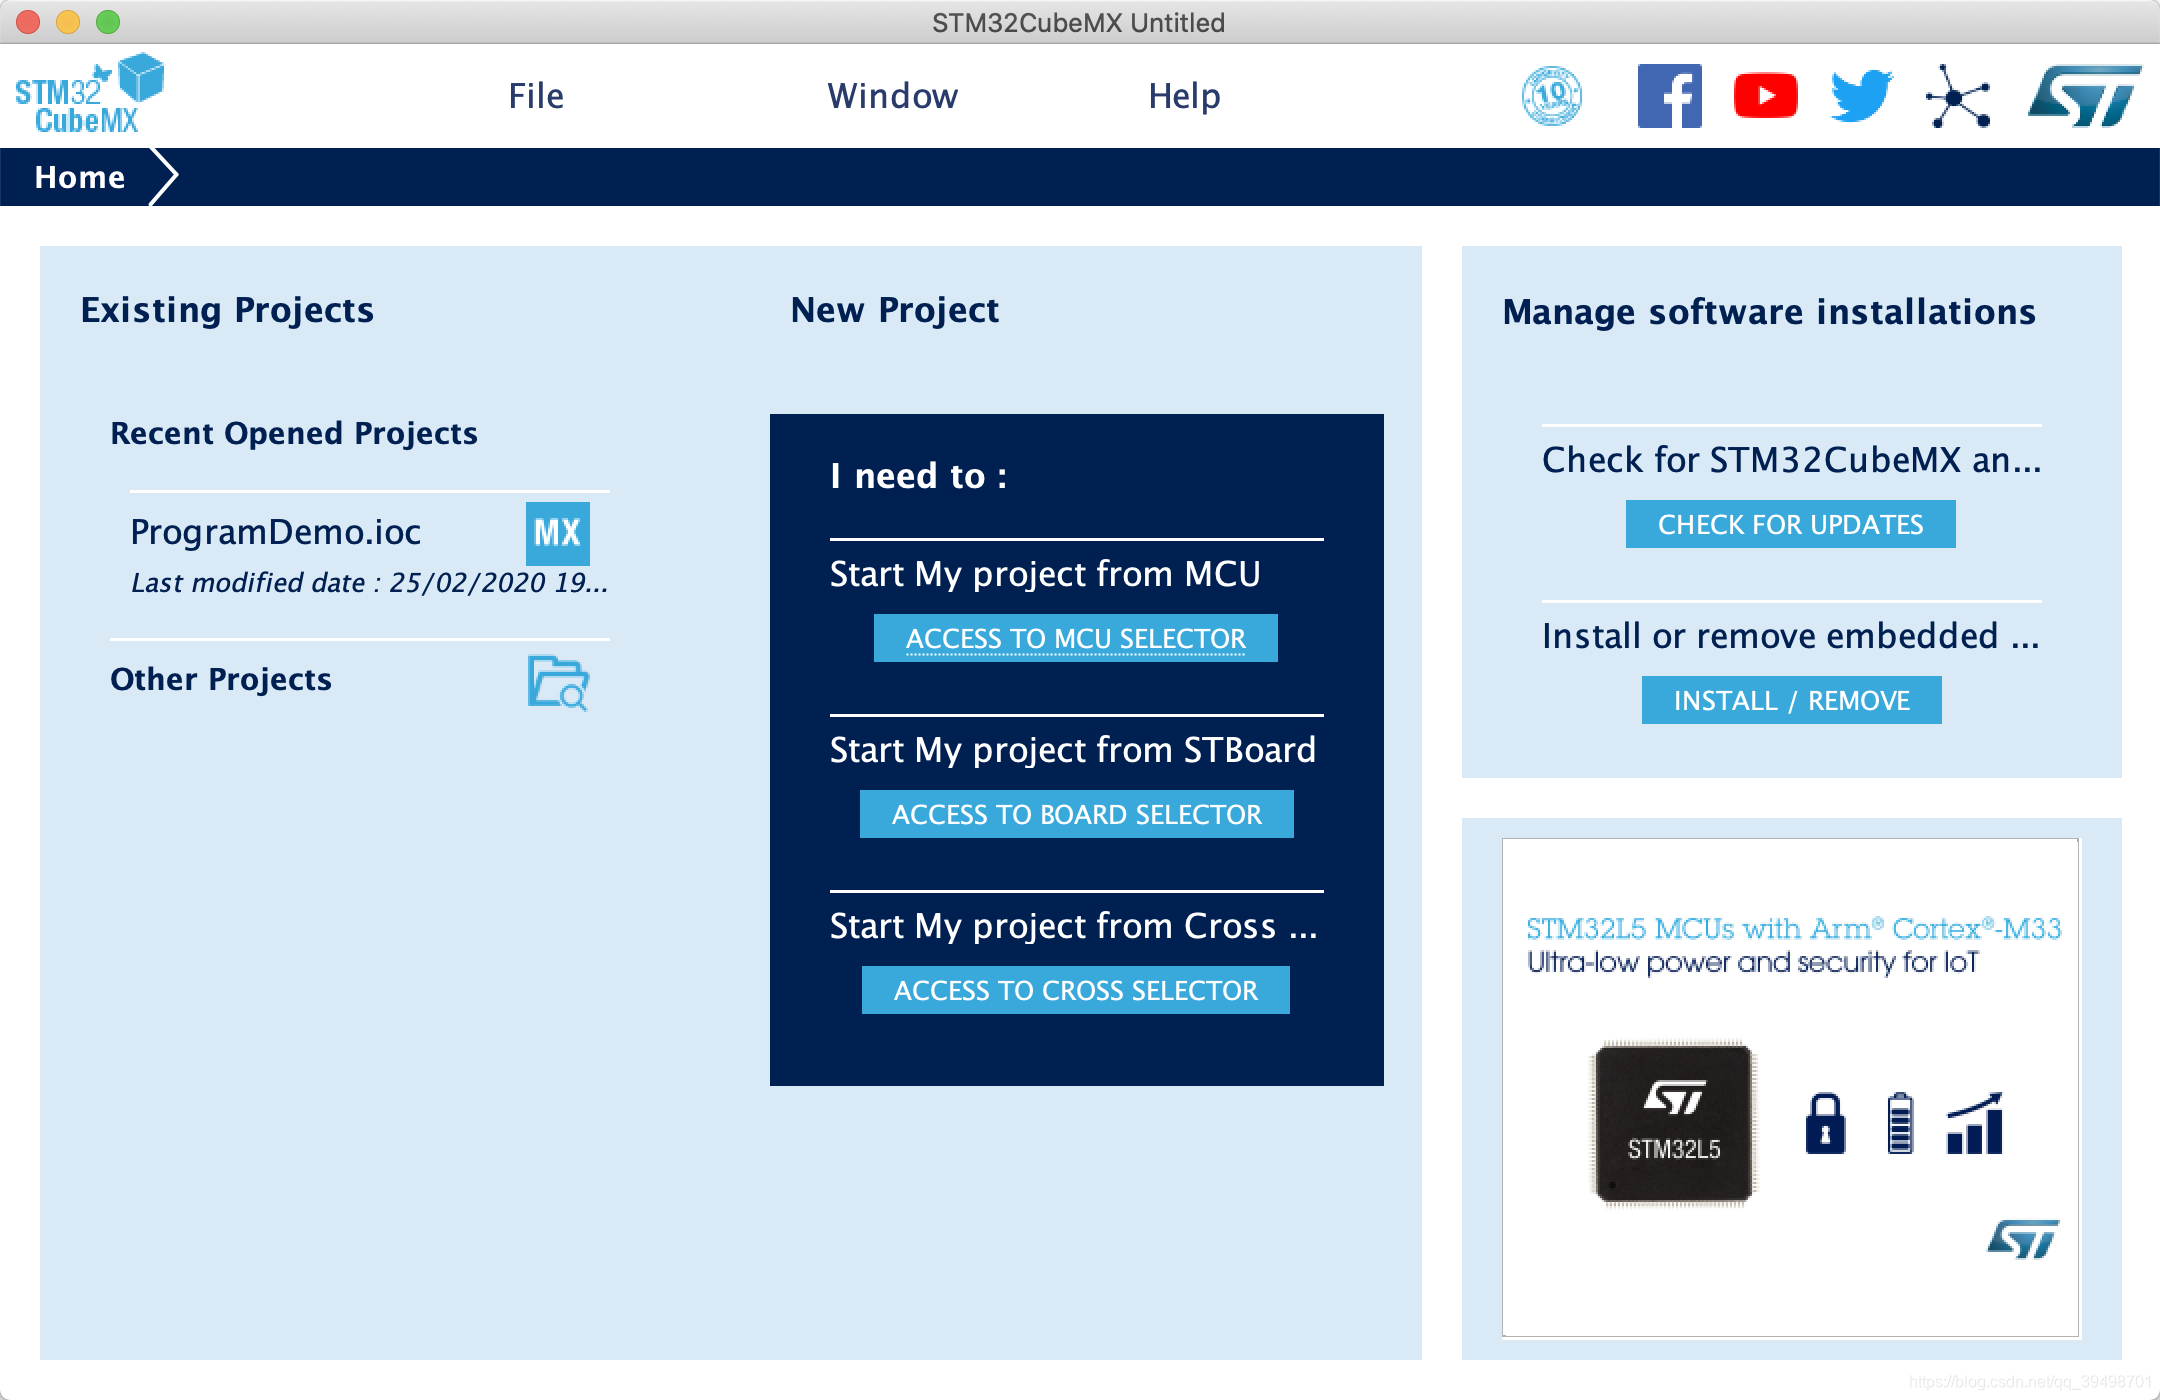This screenshot has height=1400, width=2160.
Task: Open the Window menu
Action: pyautogui.click(x=892, y=96)
